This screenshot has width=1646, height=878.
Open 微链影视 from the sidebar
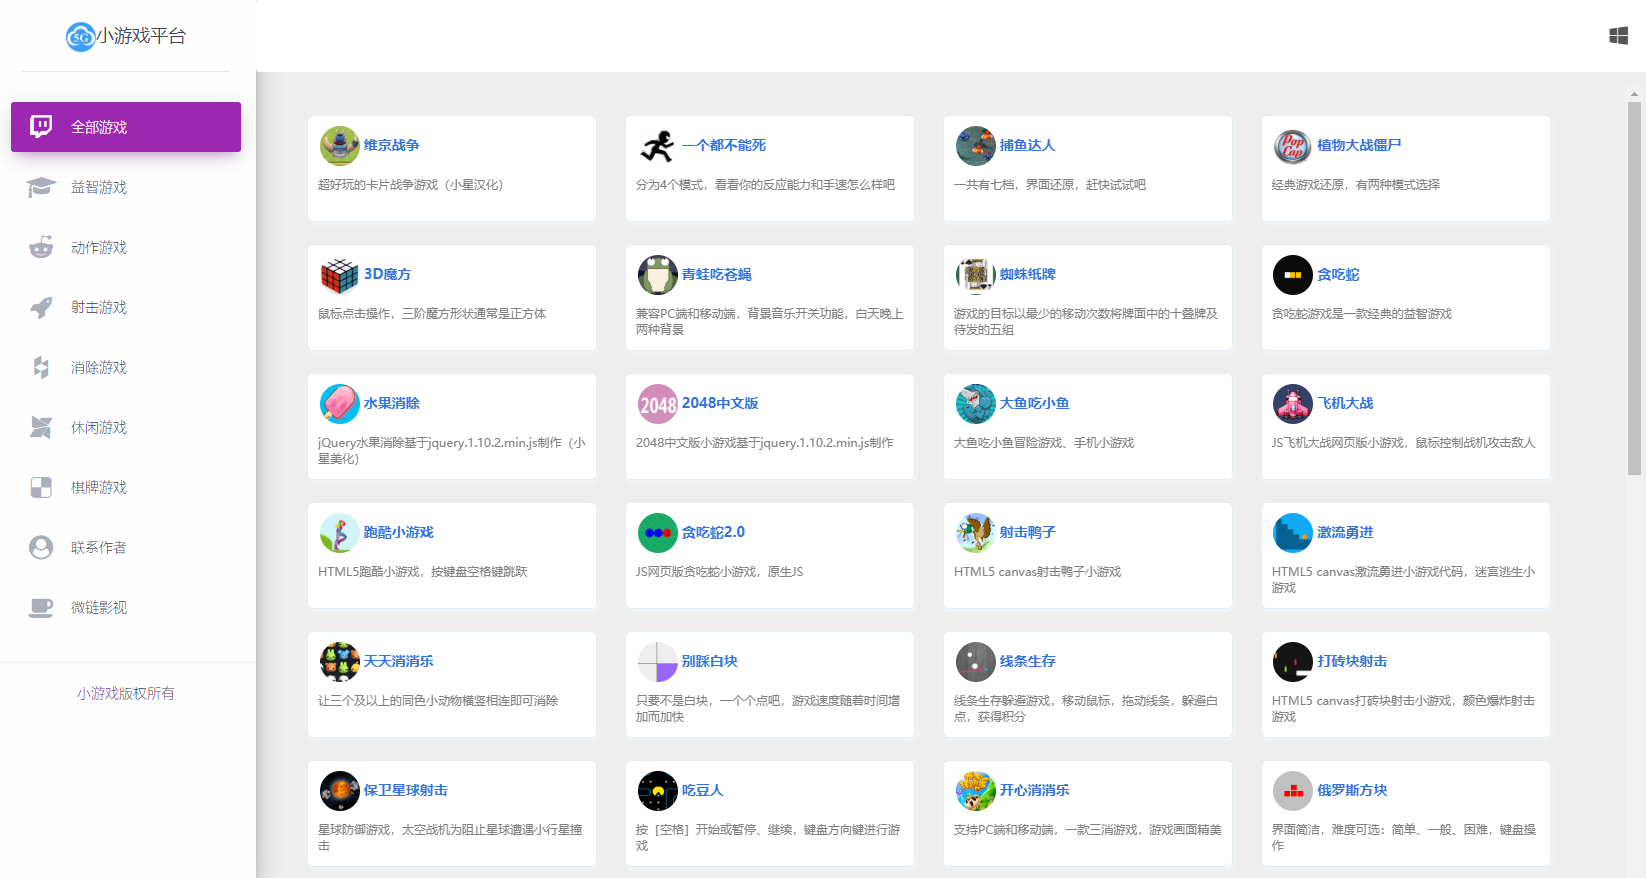tap(99, 607)
